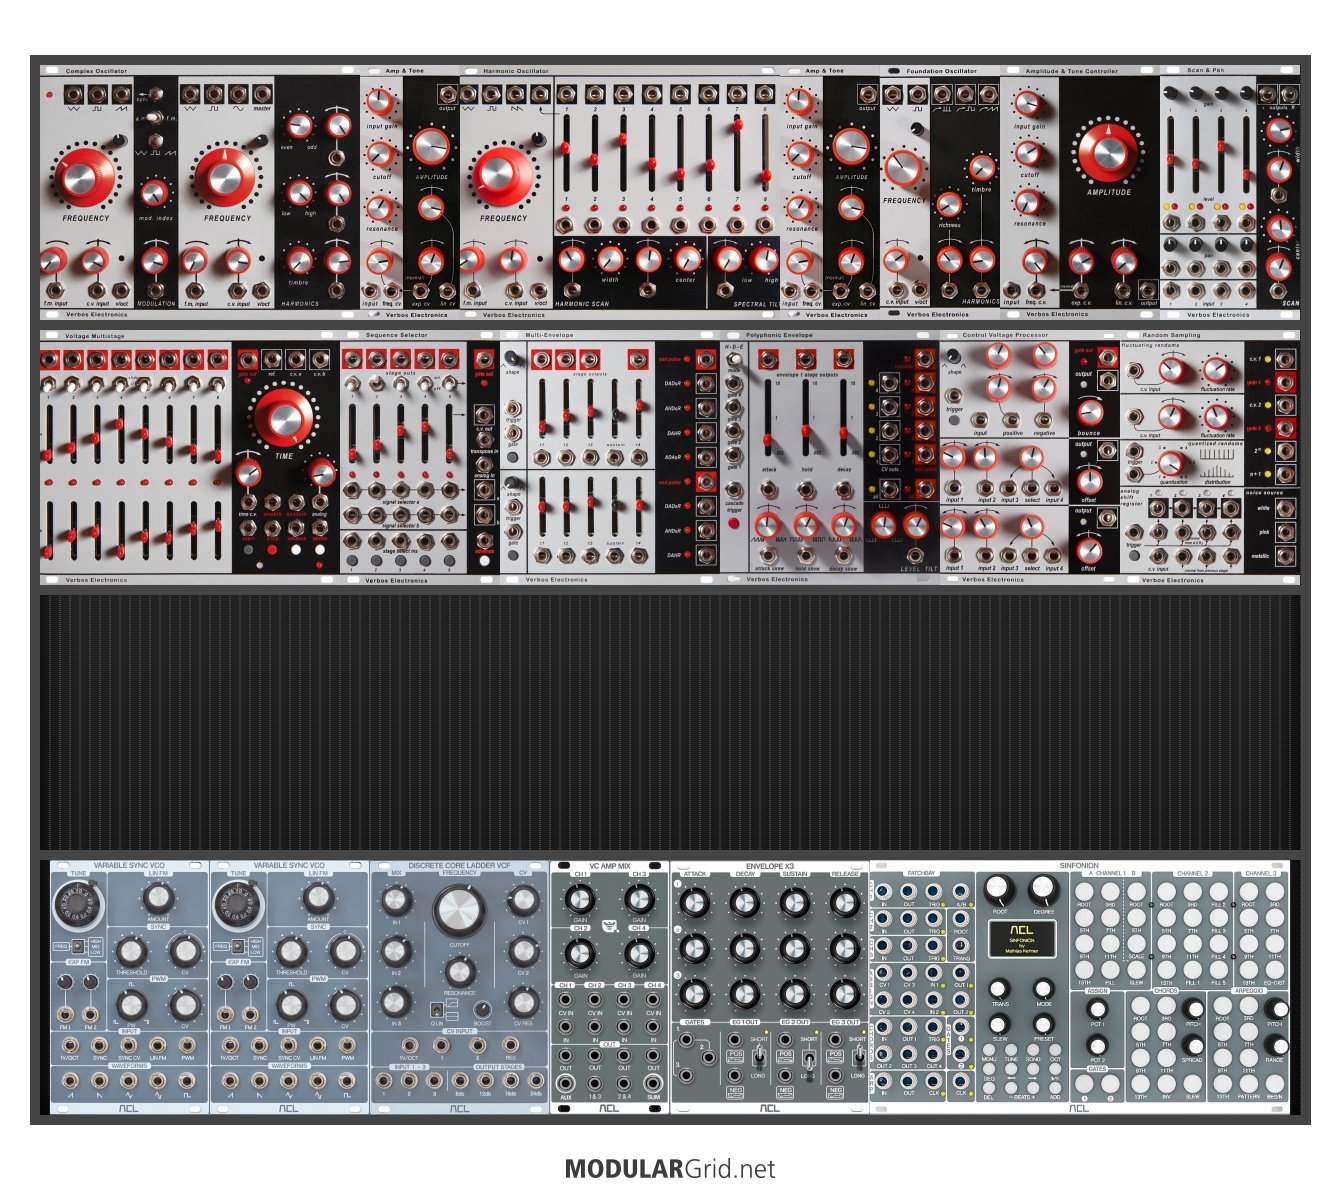Click the AUX jack on VC AMP MIX
Viewport: 1341px width, 1190px height.
[x=566, y=1082]
